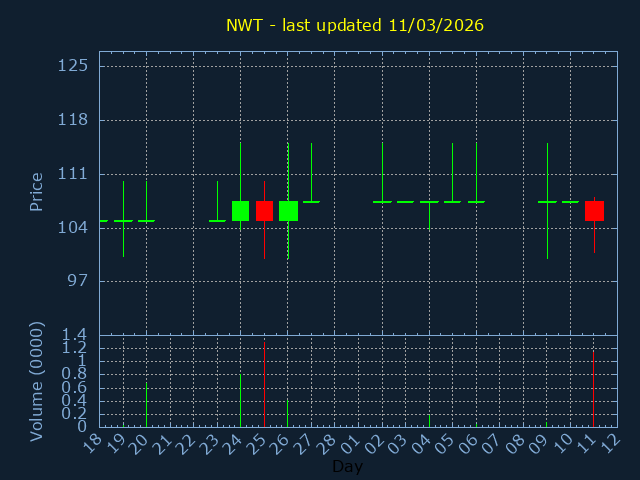Click the Day axis title
640x480 pixels.
click(347, 467)
